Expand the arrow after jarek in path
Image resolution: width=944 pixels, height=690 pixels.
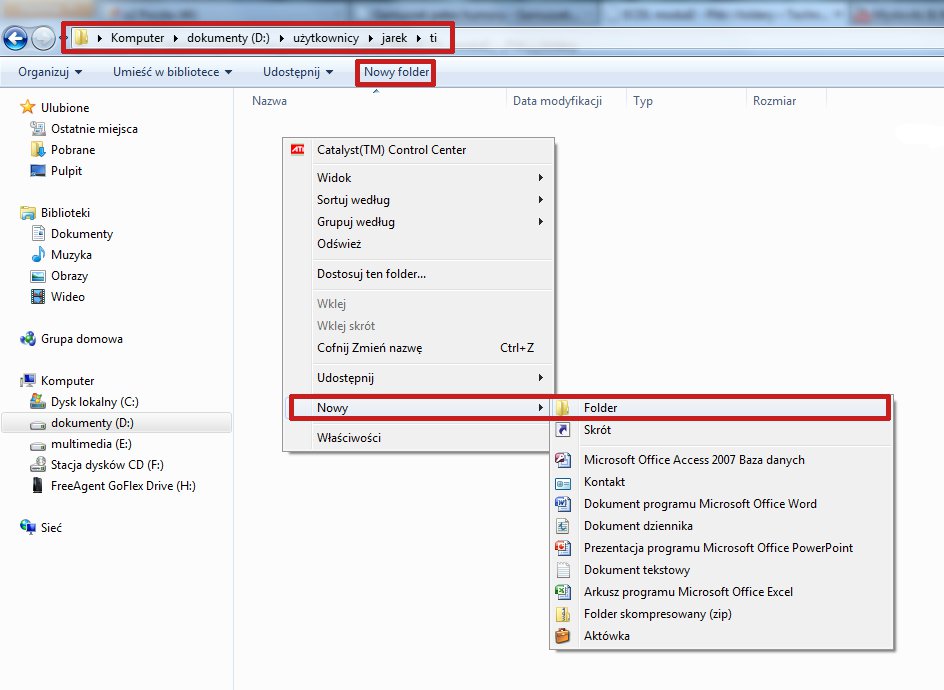pyautogui.click(x=418, y=38)
